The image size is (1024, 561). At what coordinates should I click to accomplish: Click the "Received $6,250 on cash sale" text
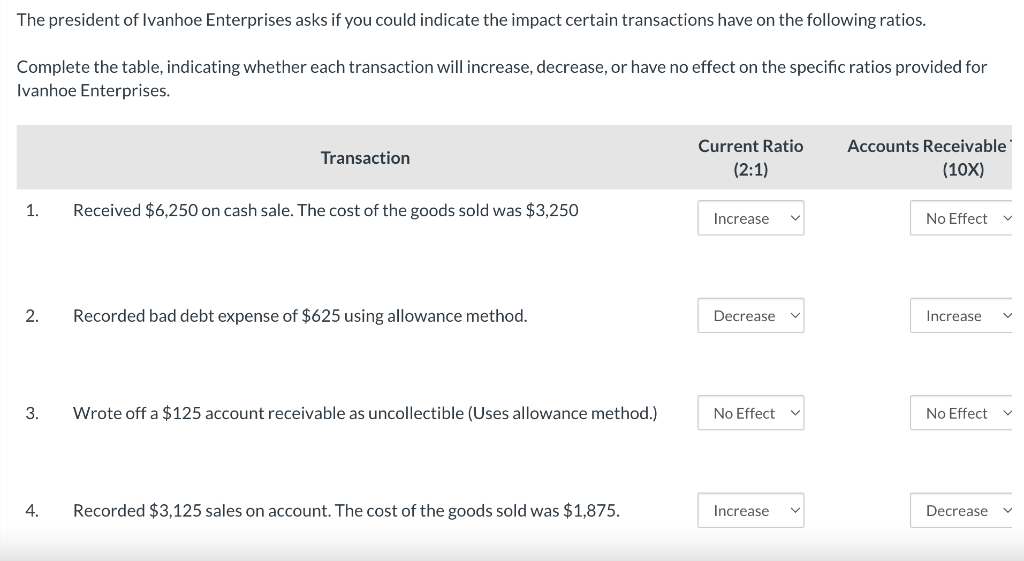click(x=325, y=210)
